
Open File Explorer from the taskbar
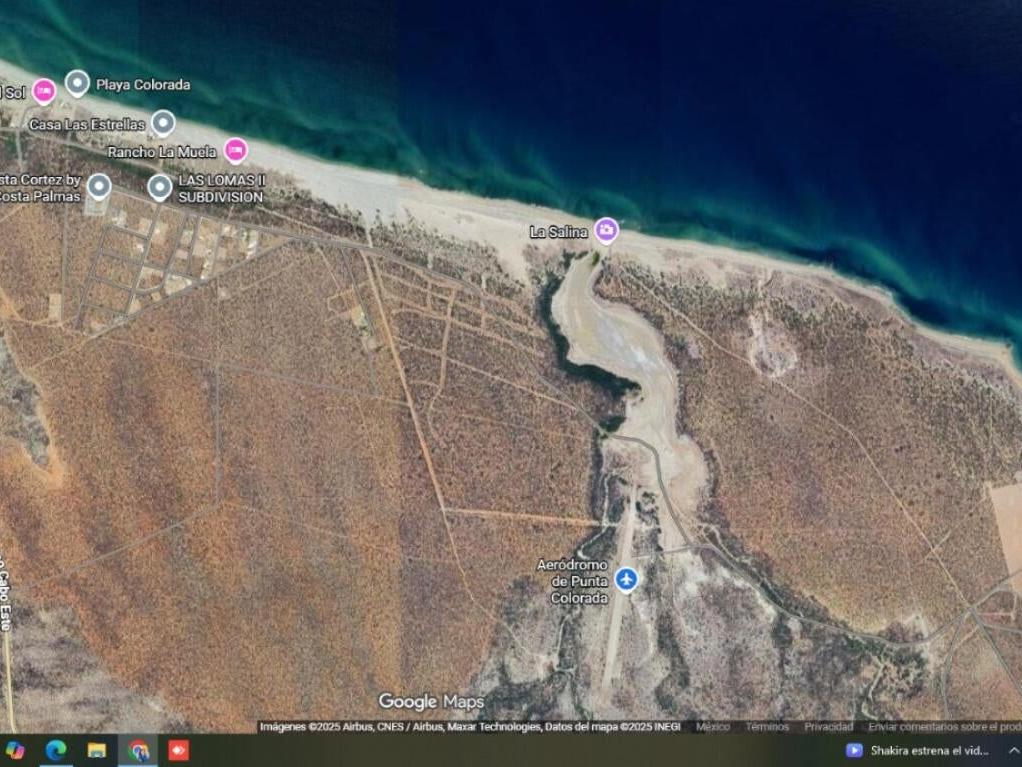coord(97,750)
